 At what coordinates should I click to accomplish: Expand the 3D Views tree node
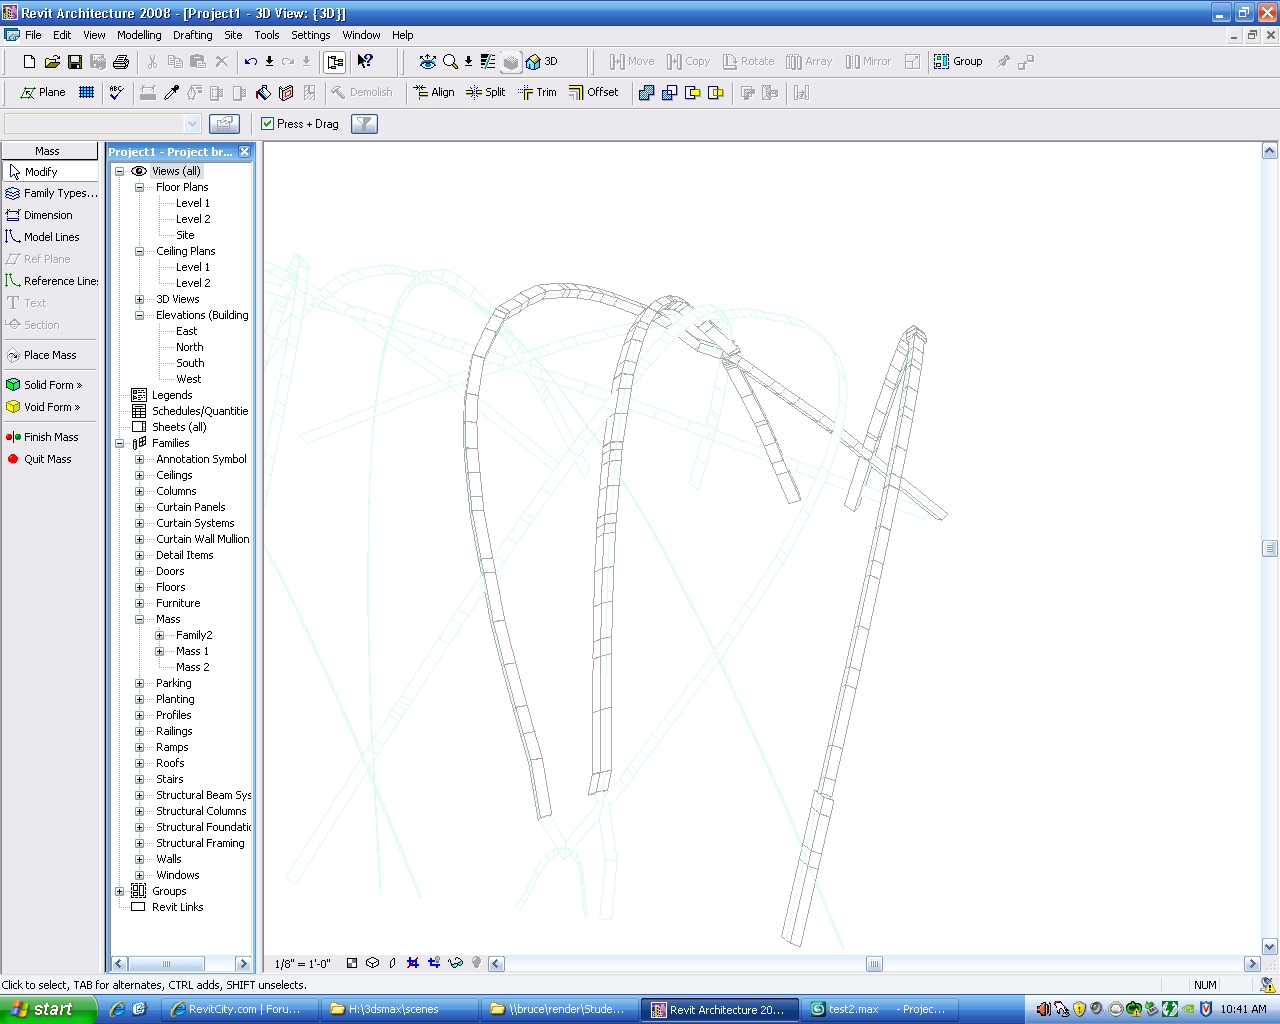pyautogui.click(x=140, y=299)
